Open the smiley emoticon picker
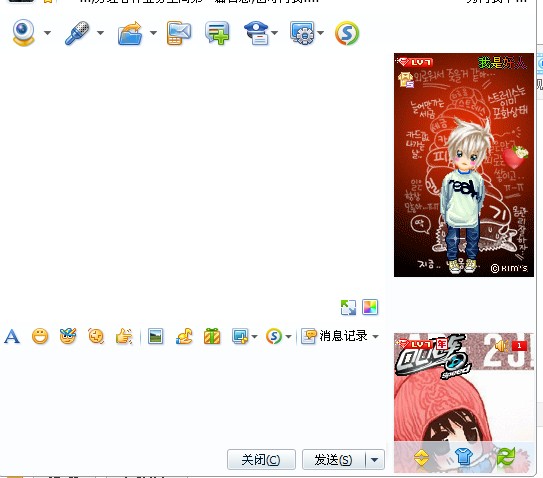 [40, 337]
